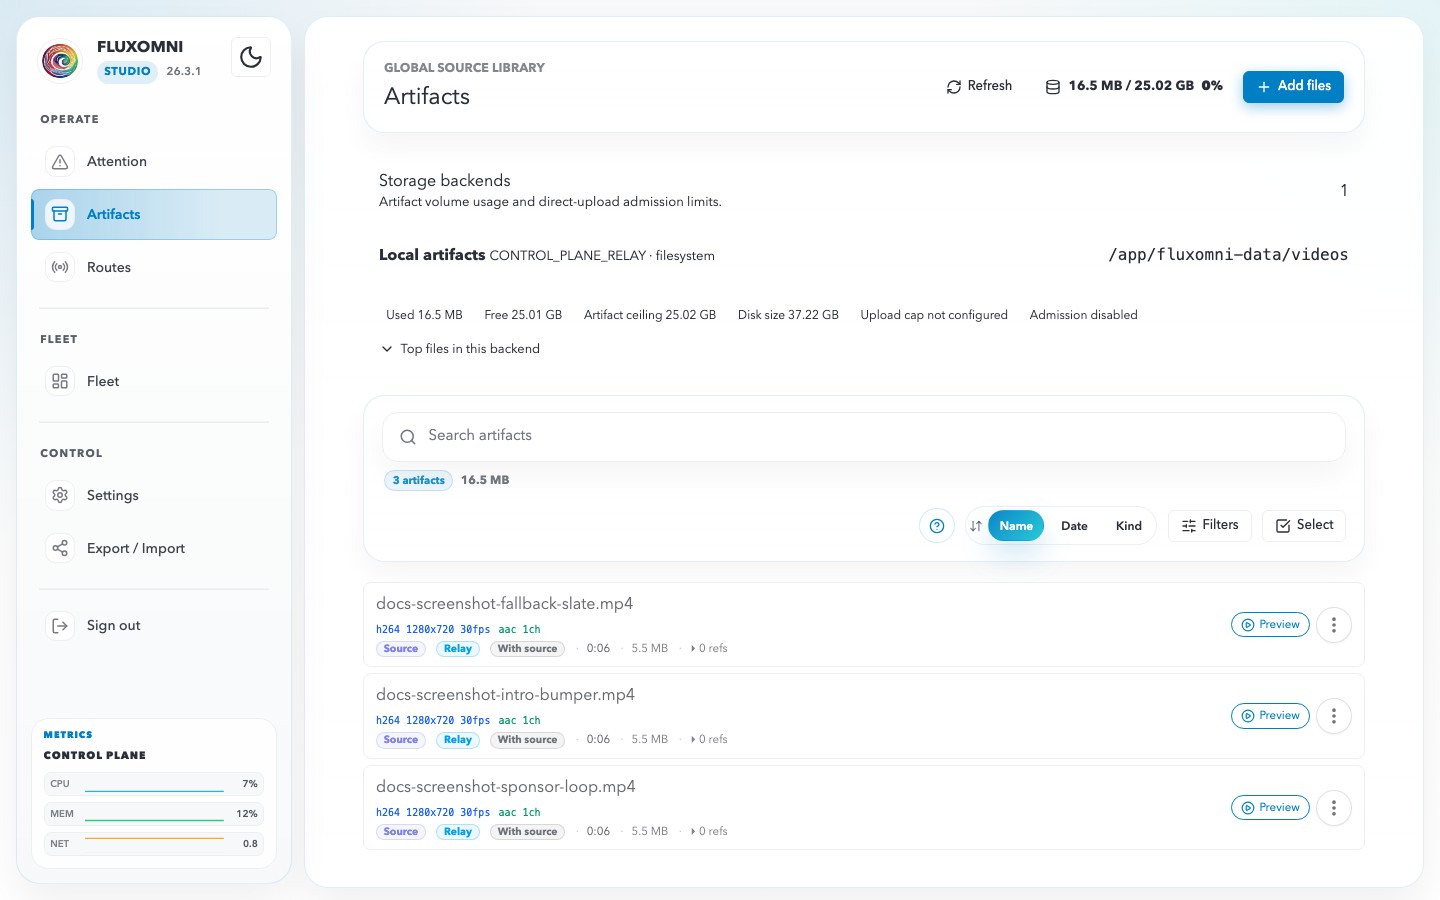Open the Filters panel

coord(1210,525)
